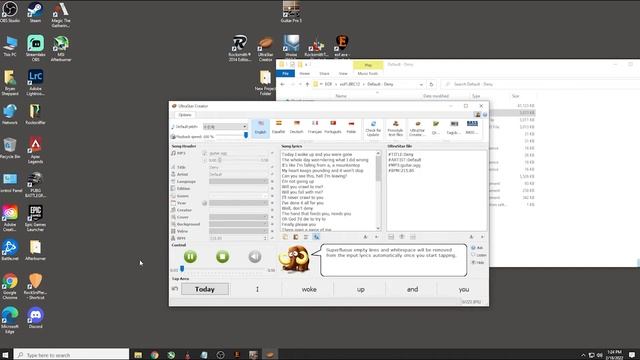640x360 pixels.
Task: Select the Français language flag
Action: 315,128
